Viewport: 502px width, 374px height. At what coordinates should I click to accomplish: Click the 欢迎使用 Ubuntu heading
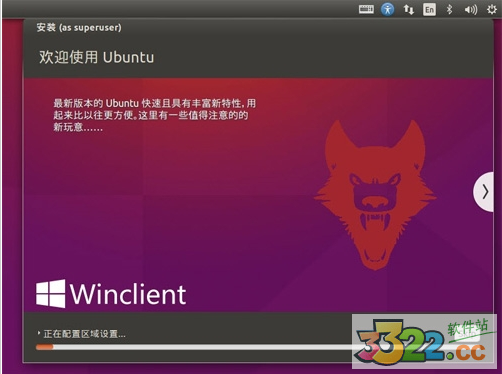tap(97, 57)
